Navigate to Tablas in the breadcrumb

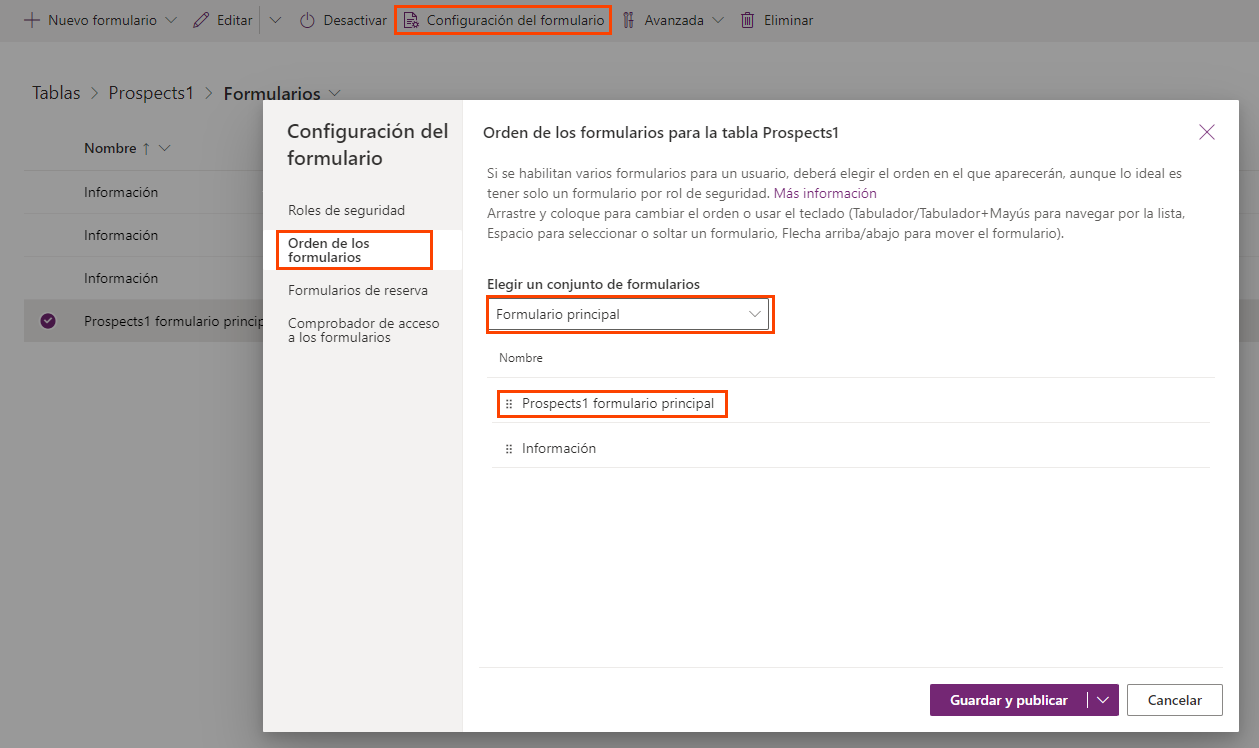[55, 92]
